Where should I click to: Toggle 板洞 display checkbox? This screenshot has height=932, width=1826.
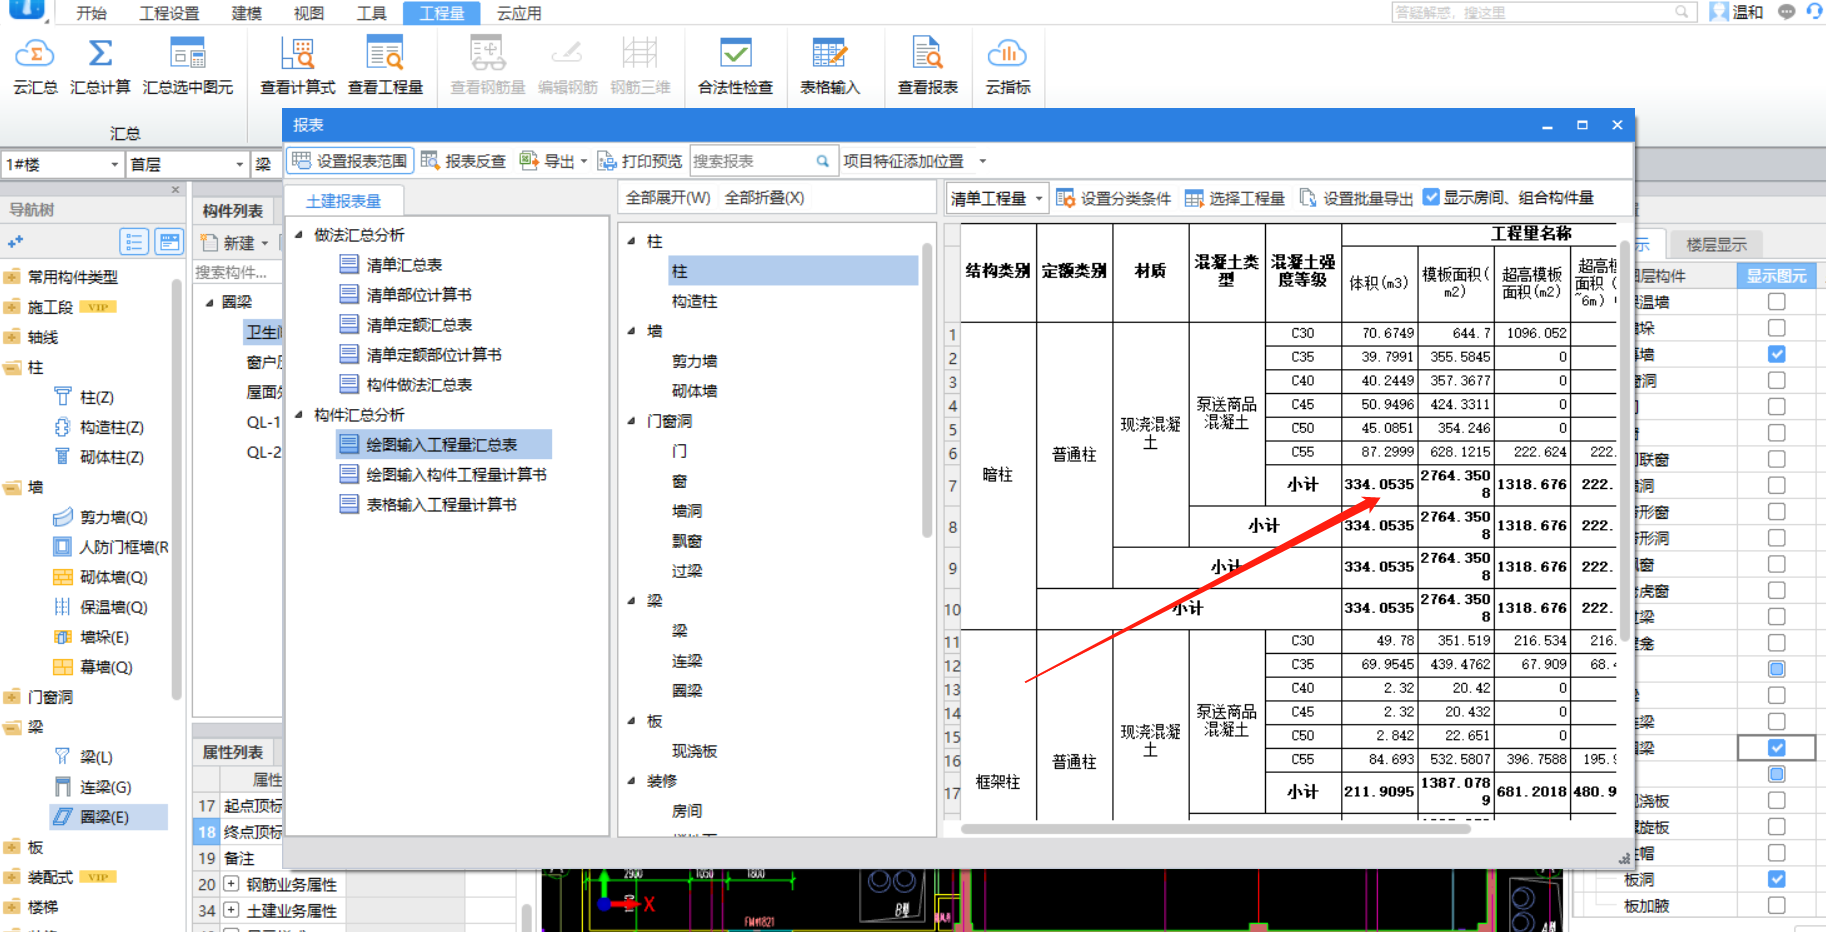pos(1776,879)
